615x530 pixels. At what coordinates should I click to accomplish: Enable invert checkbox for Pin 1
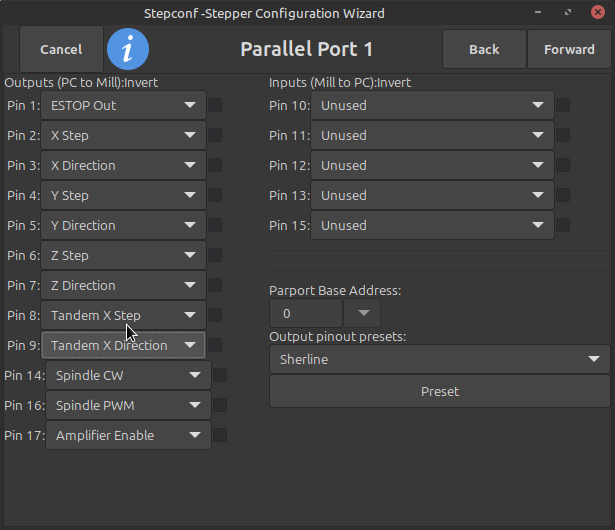point(215,105)
